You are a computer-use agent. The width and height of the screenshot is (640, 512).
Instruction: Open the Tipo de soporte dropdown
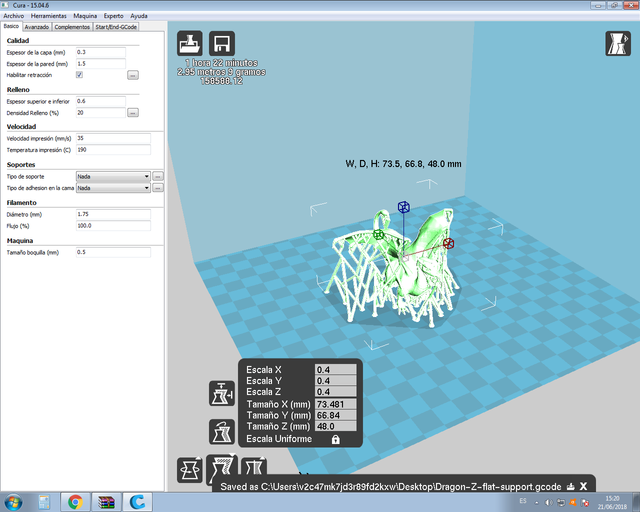tap(113, 176)
